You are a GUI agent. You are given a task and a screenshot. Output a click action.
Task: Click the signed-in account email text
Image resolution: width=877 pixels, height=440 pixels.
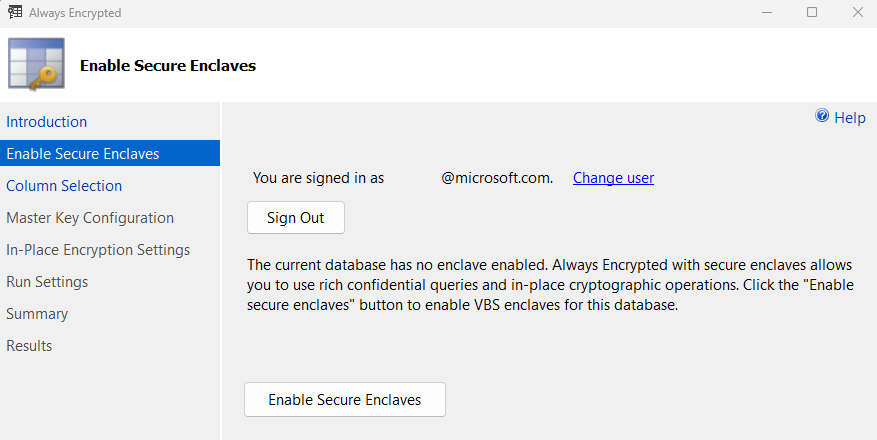tap(496, 178)
